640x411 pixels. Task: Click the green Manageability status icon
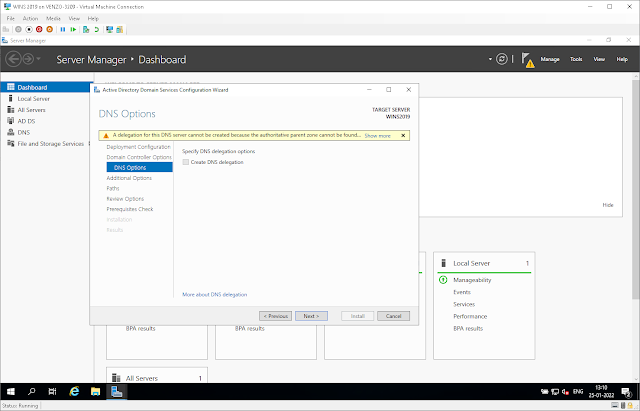(443, 280)
